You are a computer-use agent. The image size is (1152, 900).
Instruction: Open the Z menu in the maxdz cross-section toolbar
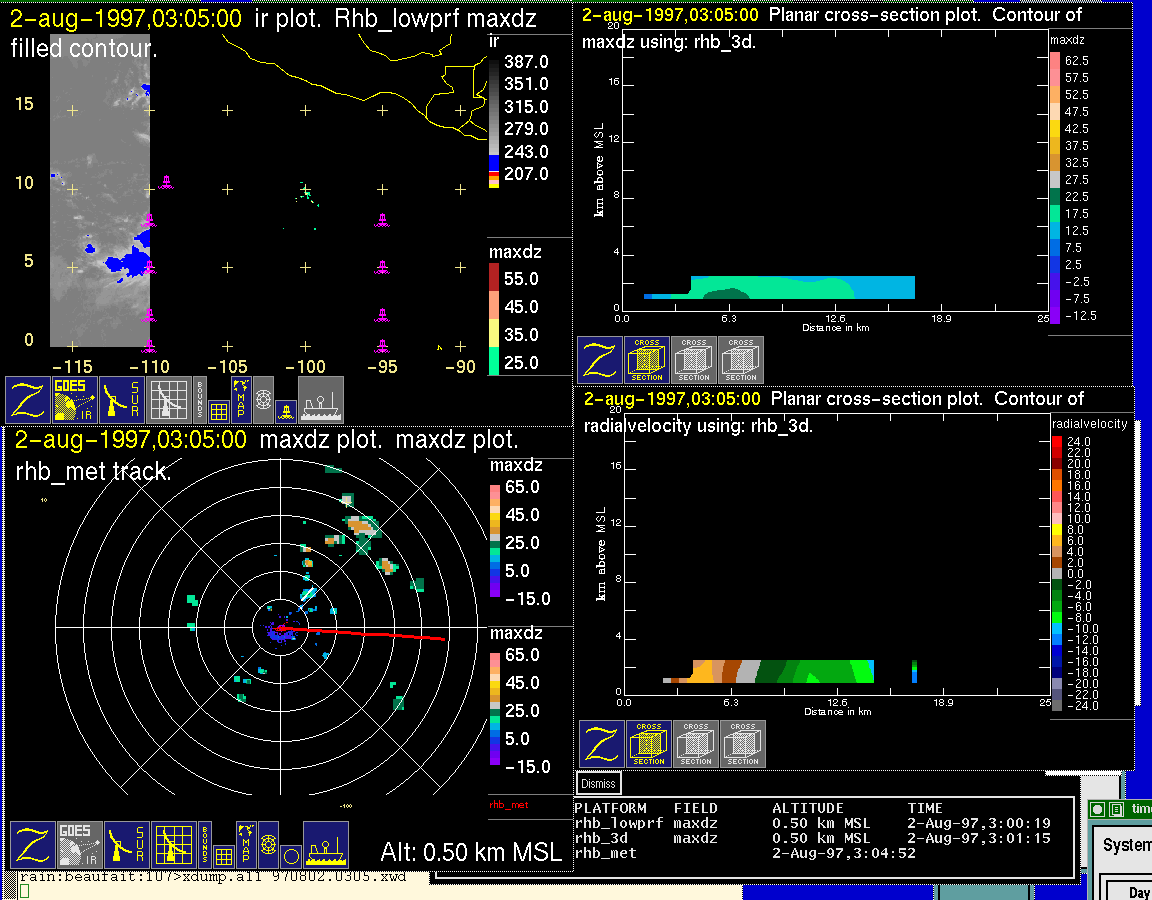coord(600,360)
